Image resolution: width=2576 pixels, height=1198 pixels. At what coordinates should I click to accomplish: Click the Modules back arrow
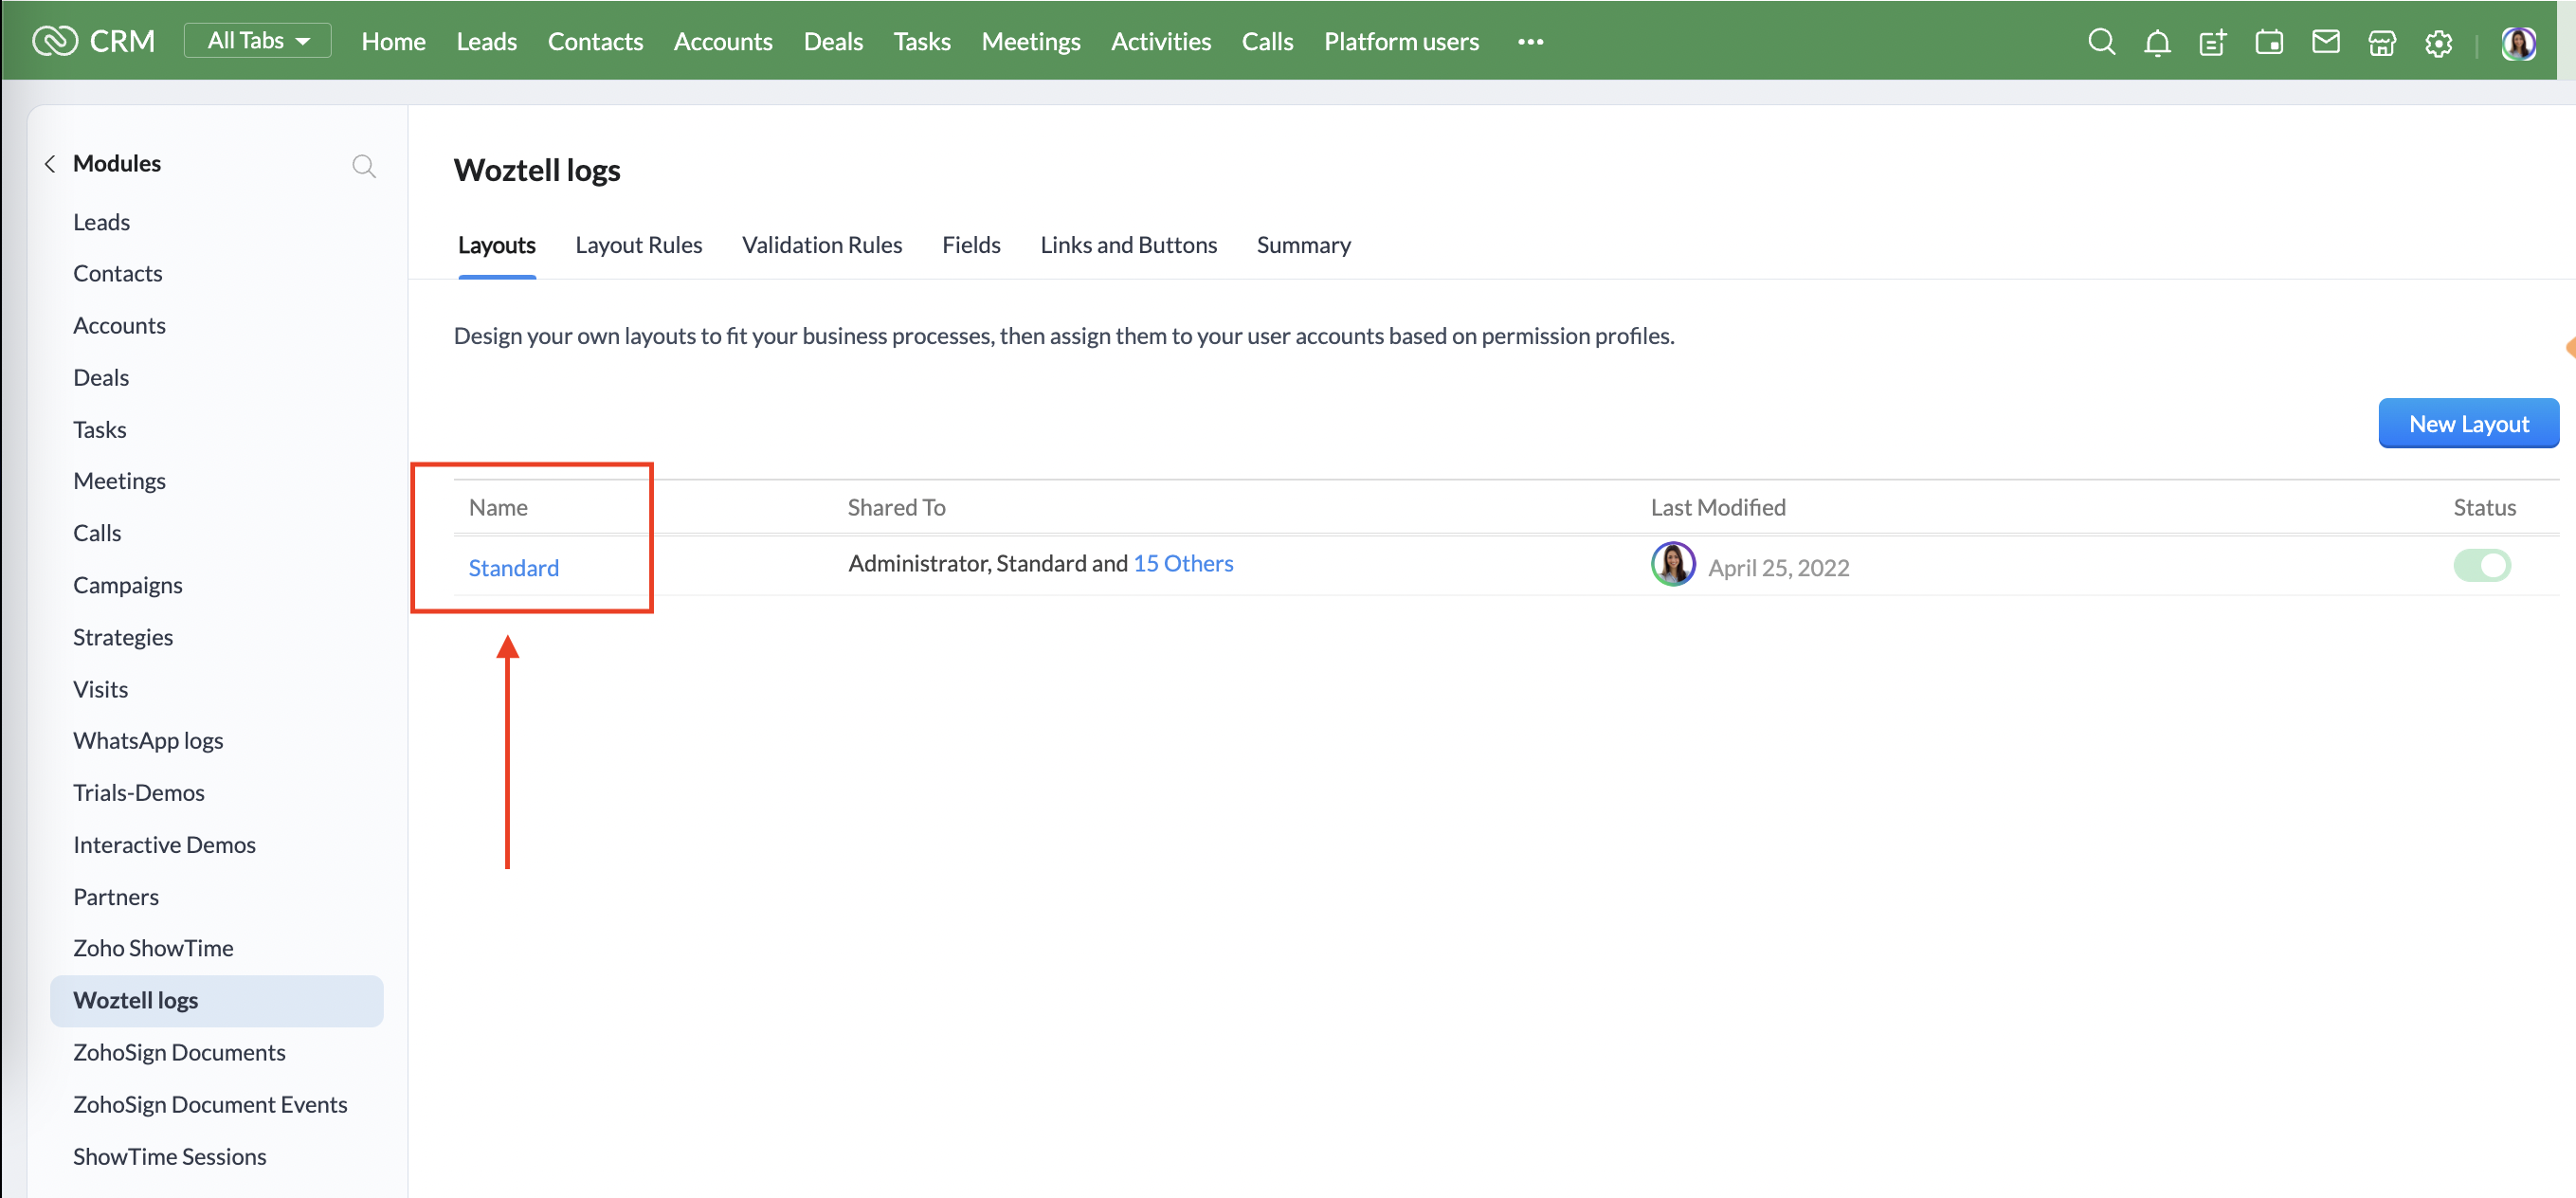coord(50,164)
